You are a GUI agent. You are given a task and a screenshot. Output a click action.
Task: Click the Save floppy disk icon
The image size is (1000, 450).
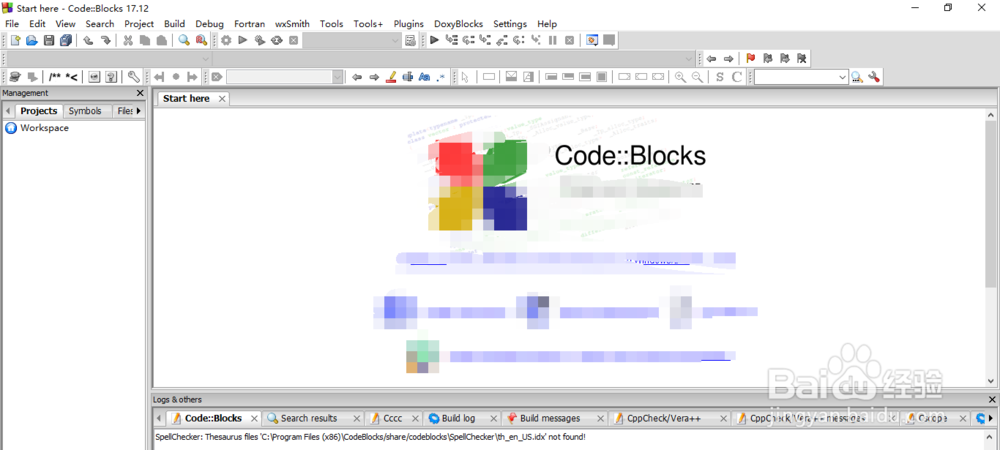coord(48,40)
